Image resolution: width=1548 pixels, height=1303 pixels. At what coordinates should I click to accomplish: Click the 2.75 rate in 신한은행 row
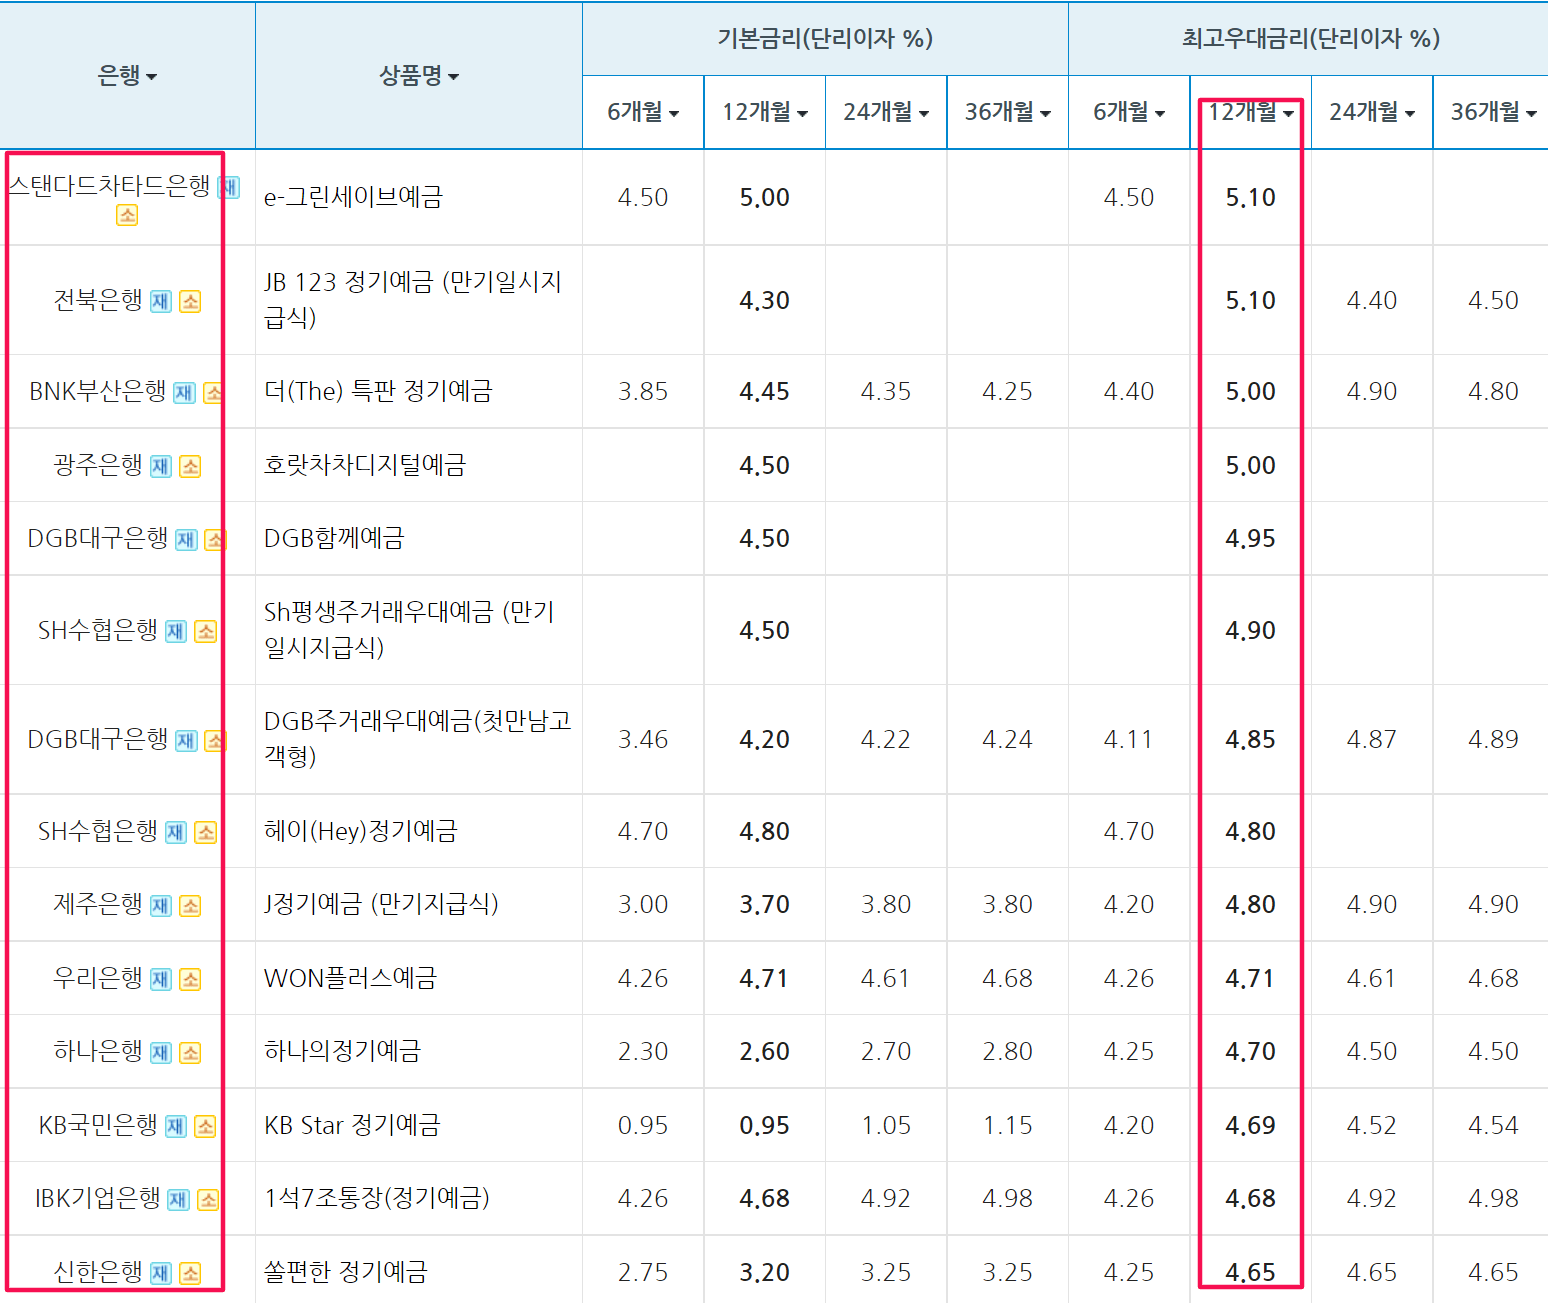643,1273
